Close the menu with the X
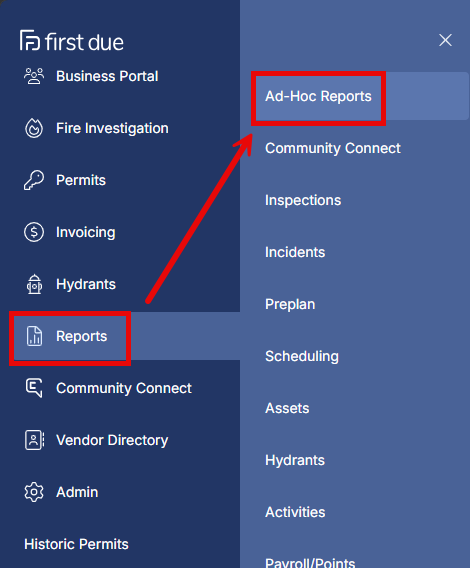Screen dimensions: 470x568 (445, 40)
